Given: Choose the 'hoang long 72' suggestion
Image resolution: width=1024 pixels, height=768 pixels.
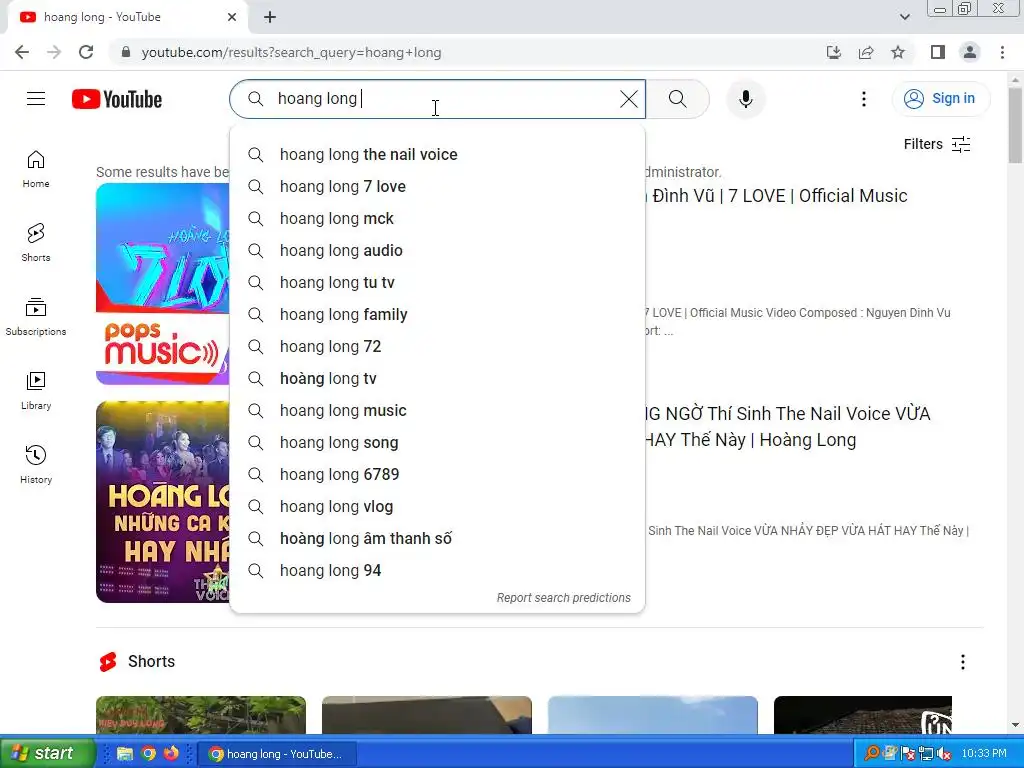Looking at the screenshot, I should pyautogui.click(x=438, y=347).
